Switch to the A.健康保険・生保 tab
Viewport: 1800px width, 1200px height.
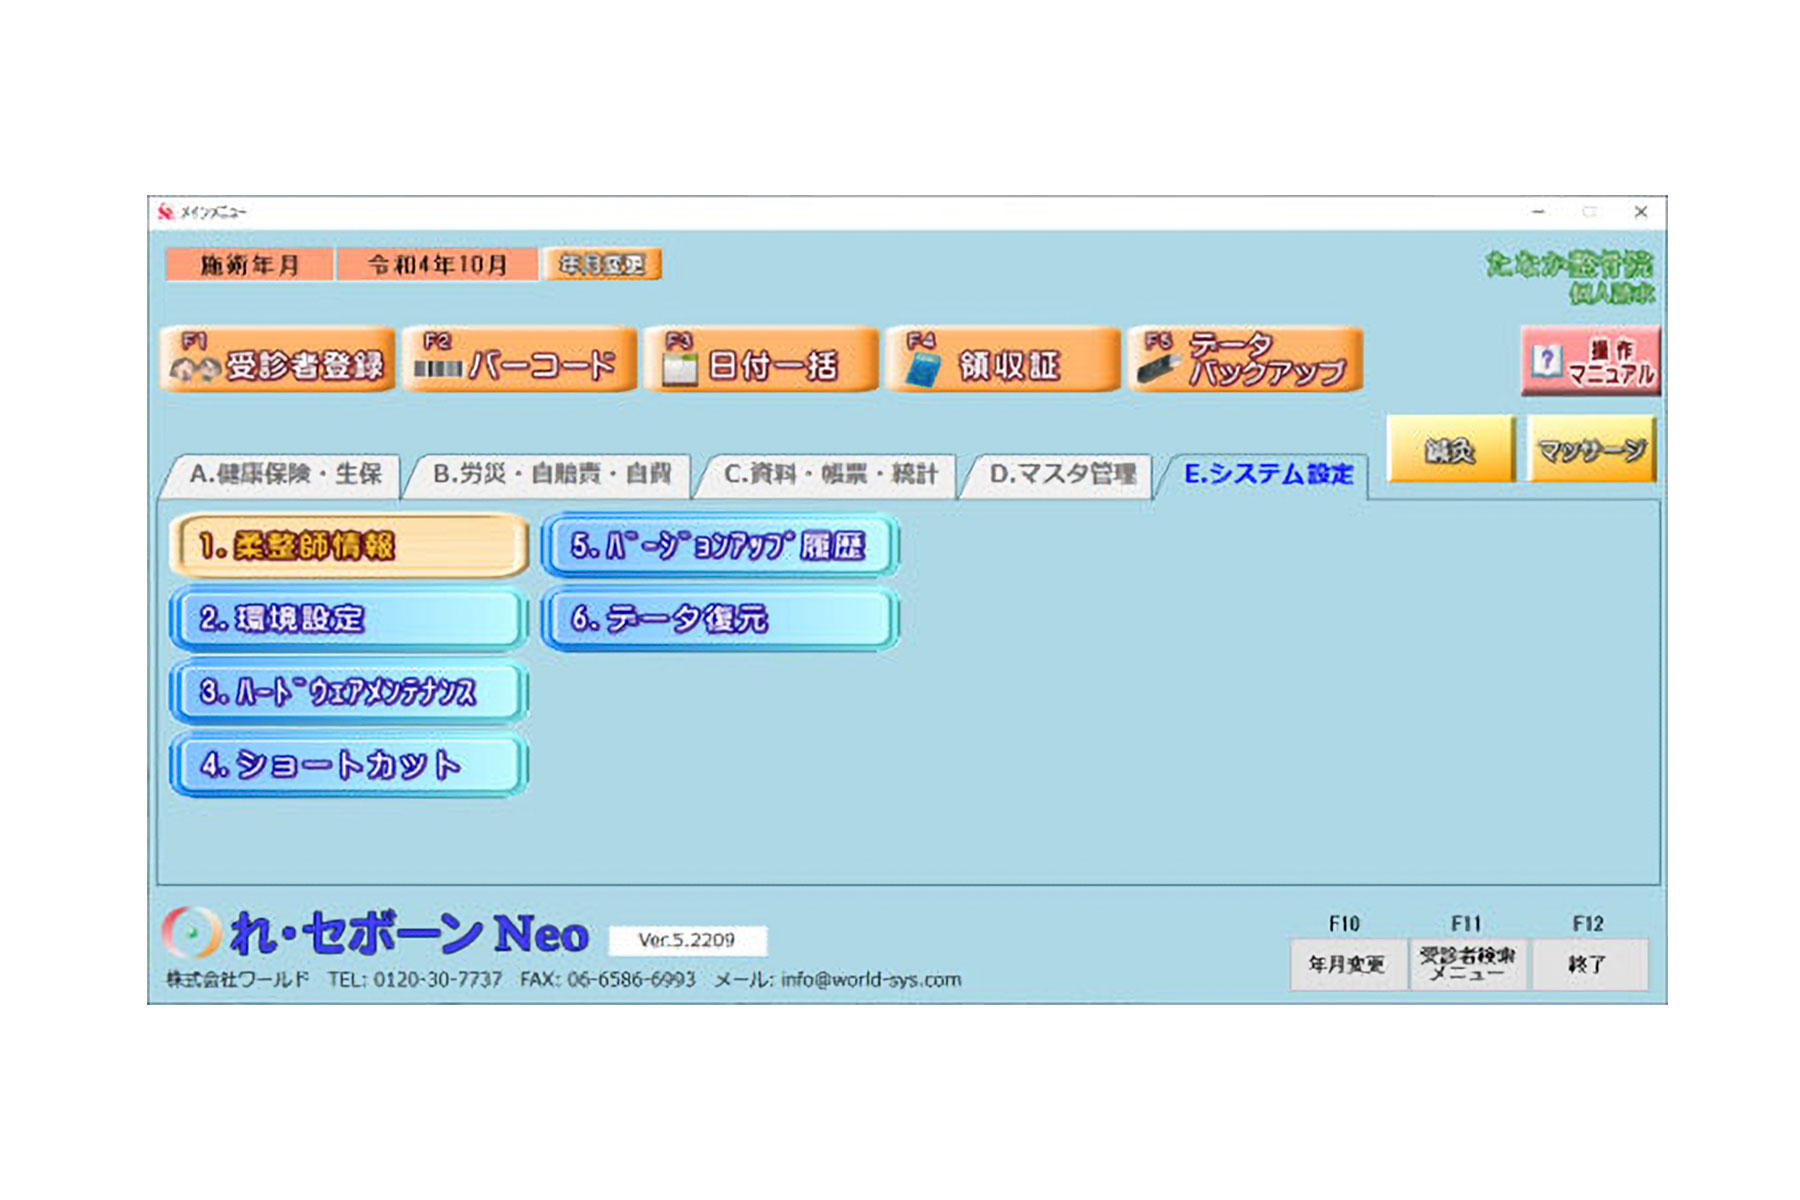tap(285, 474)
